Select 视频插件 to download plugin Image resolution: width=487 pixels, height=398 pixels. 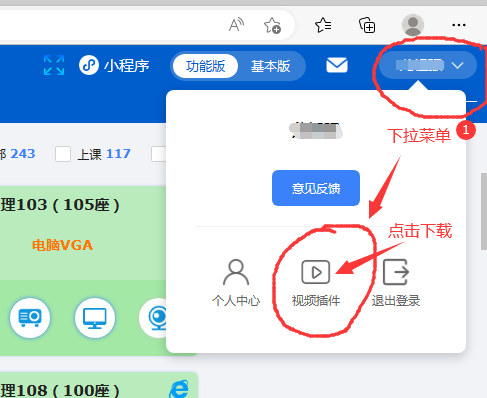(x=316, y=283)
